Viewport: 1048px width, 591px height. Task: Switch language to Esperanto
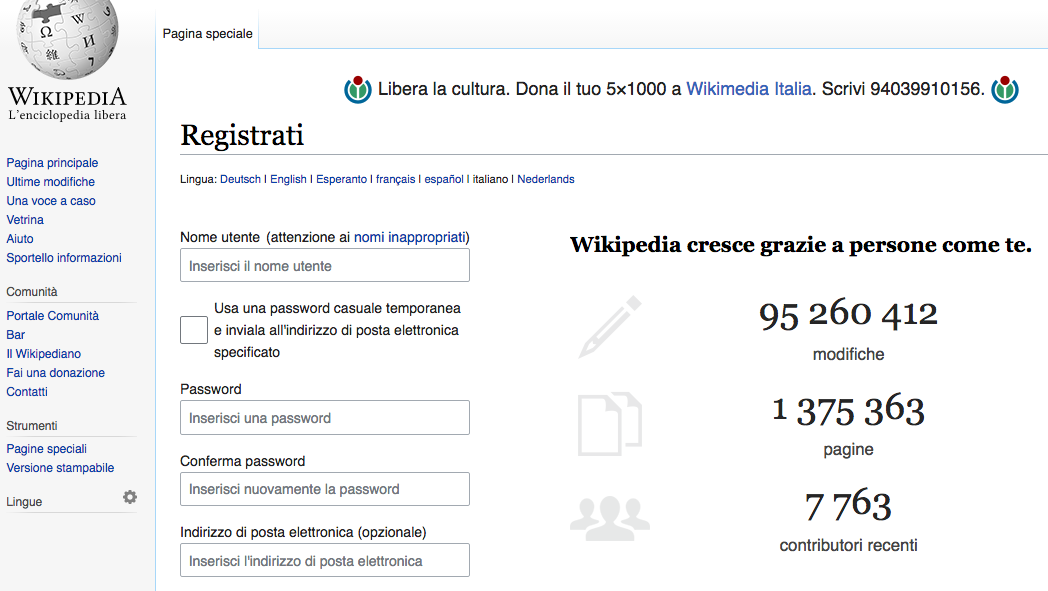342,179
